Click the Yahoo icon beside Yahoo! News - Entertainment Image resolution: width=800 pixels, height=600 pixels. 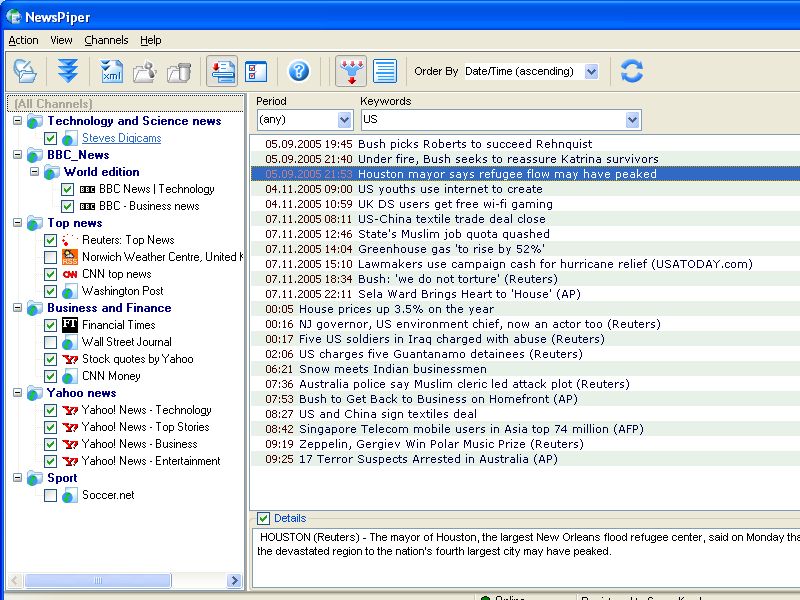(x=70, y=461)
